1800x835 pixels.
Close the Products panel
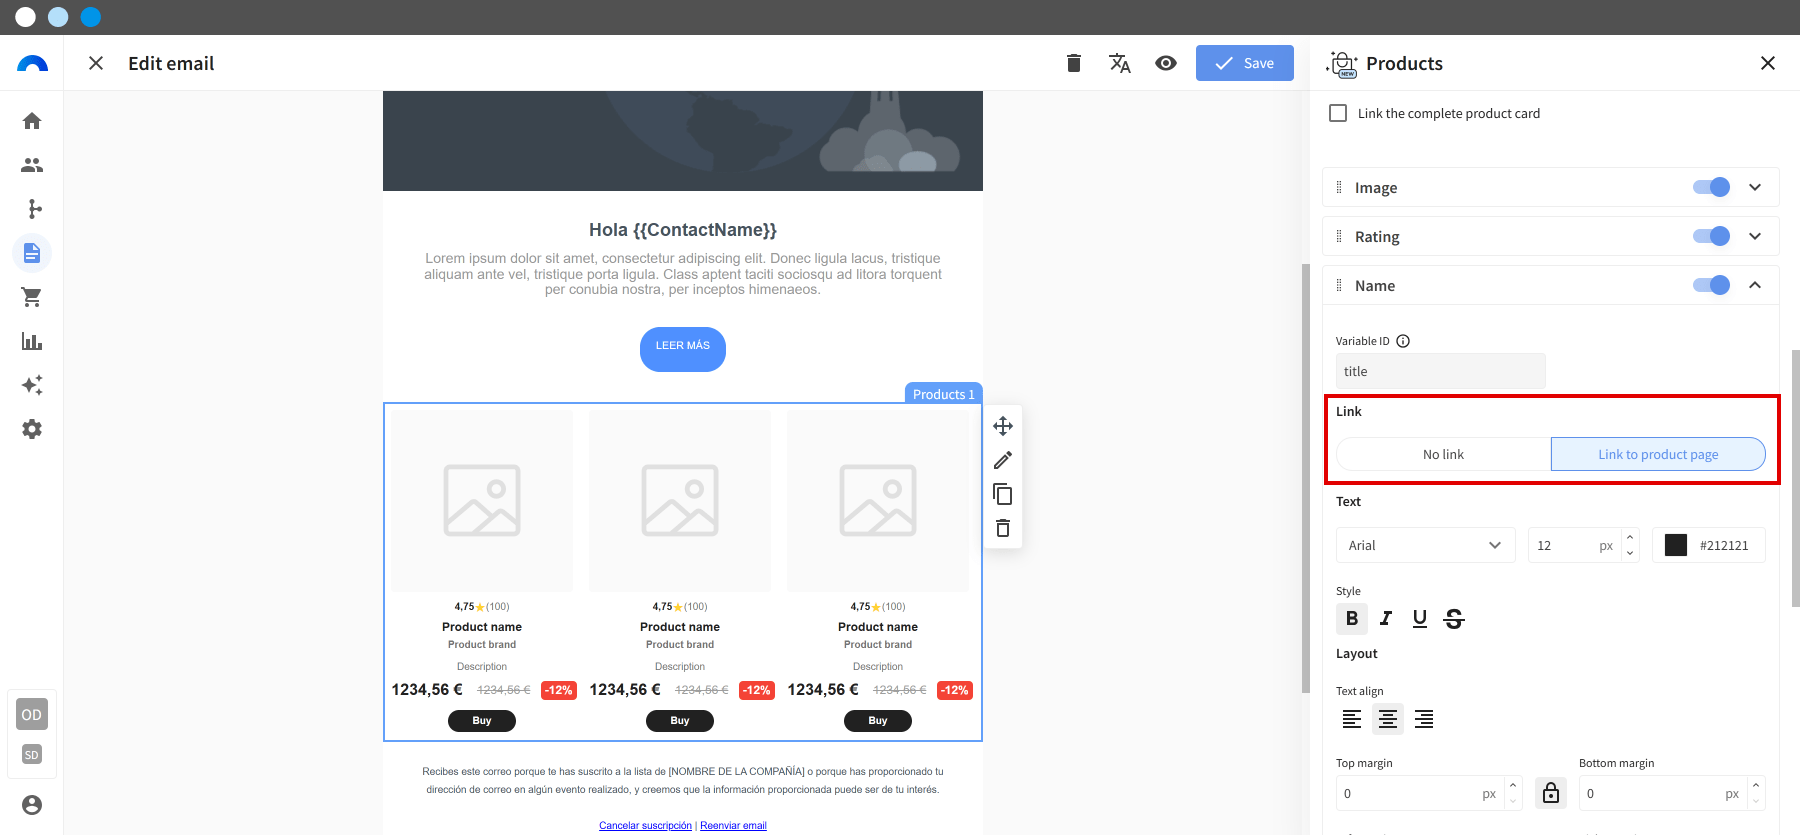[1768, 63]
